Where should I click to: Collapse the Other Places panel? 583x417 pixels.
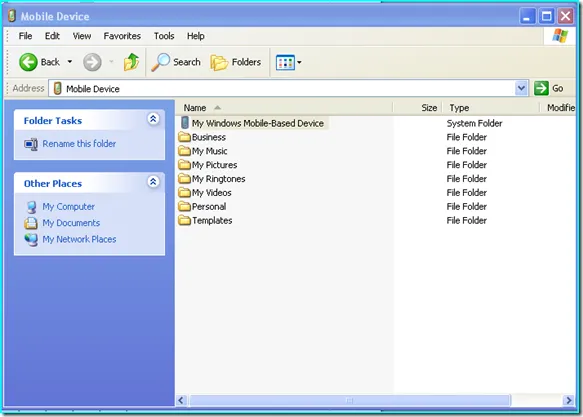[x=153, y=182]
